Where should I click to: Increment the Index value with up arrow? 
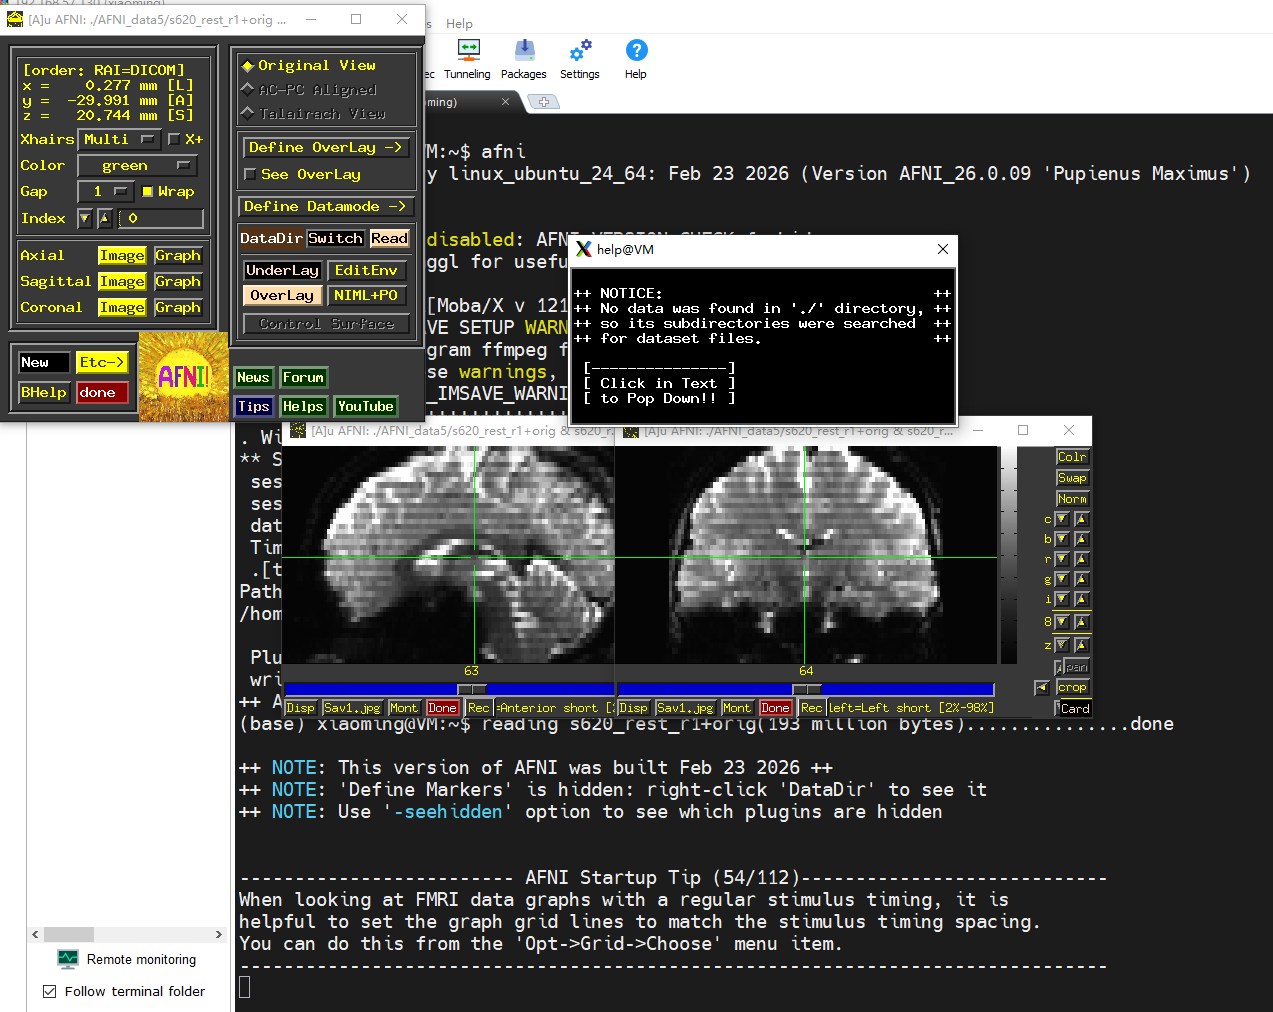(x=104, y=218)
